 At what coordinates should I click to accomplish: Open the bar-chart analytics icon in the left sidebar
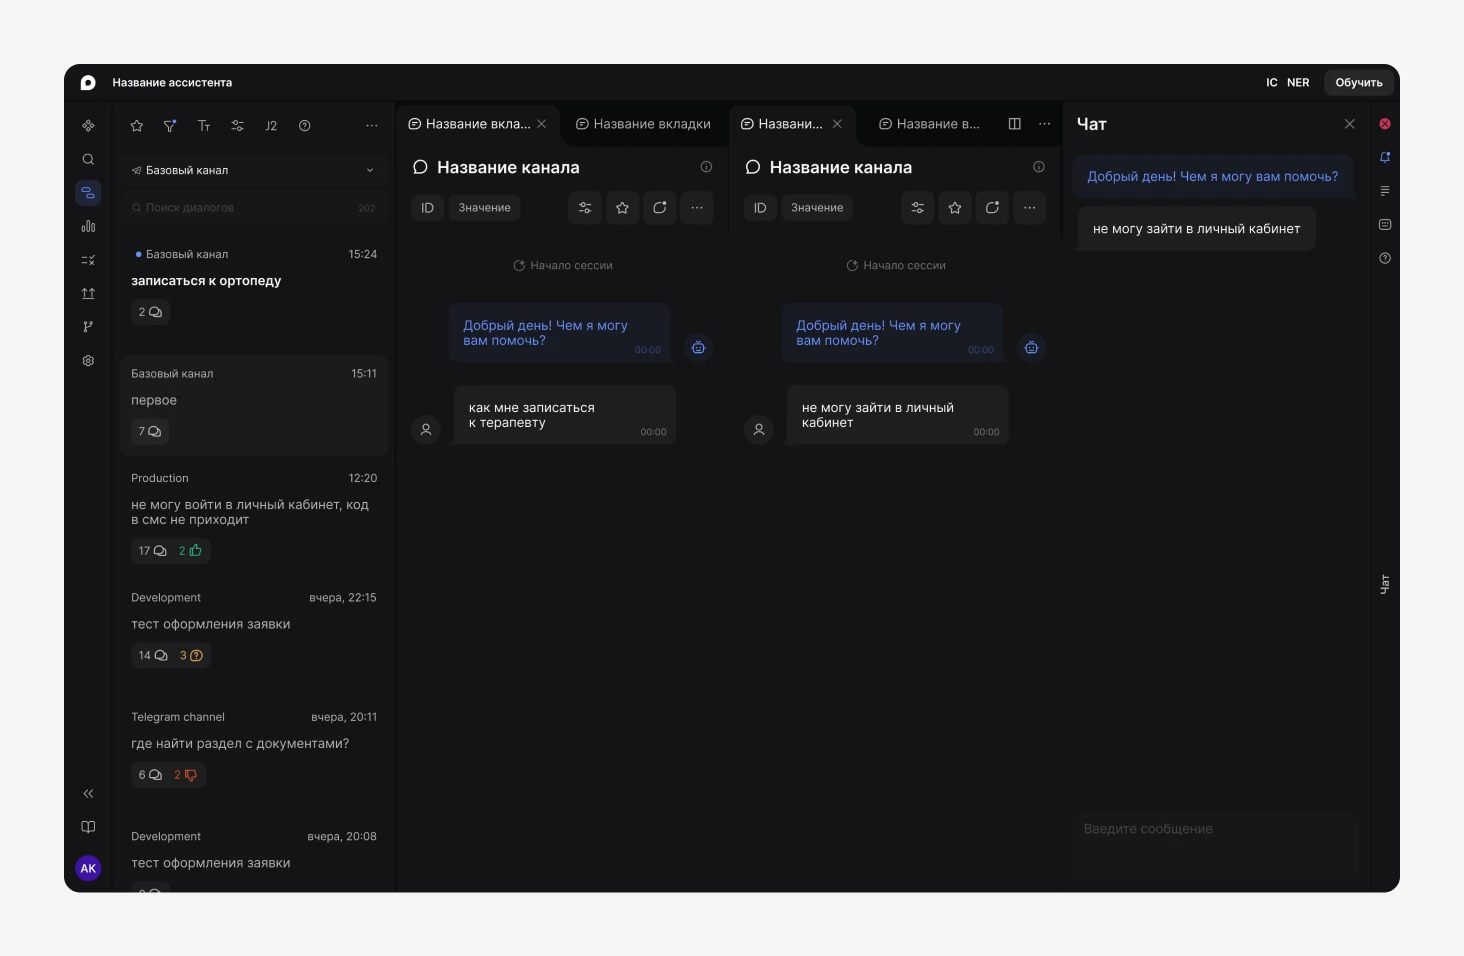[88, 226]
